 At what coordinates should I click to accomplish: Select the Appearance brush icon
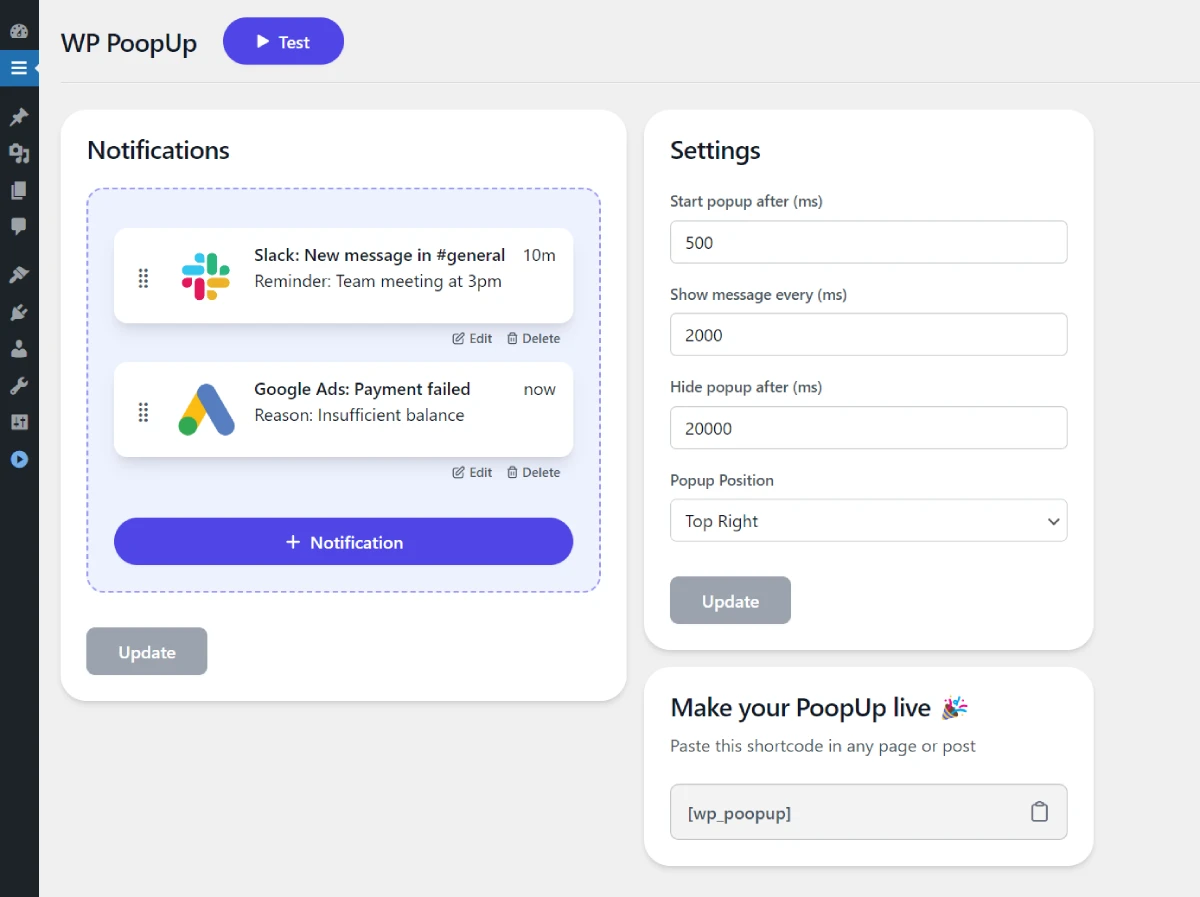pos(19,273)
